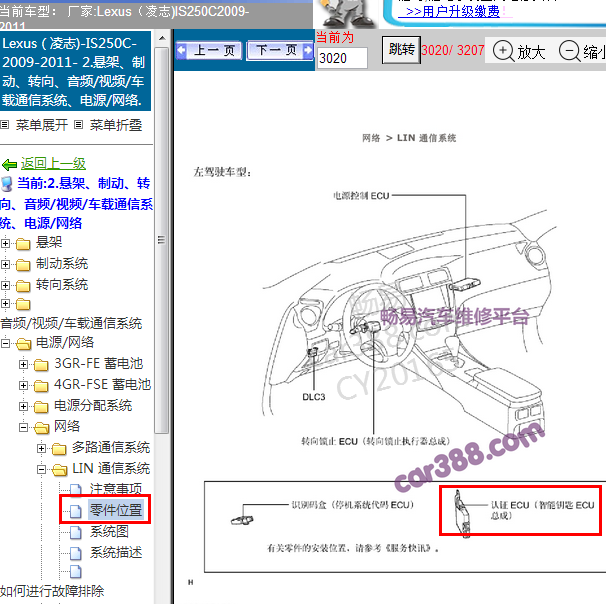Expand the 3GR-FE 蓄电池 node
This screenshot has height=604, width=606.
24,364
